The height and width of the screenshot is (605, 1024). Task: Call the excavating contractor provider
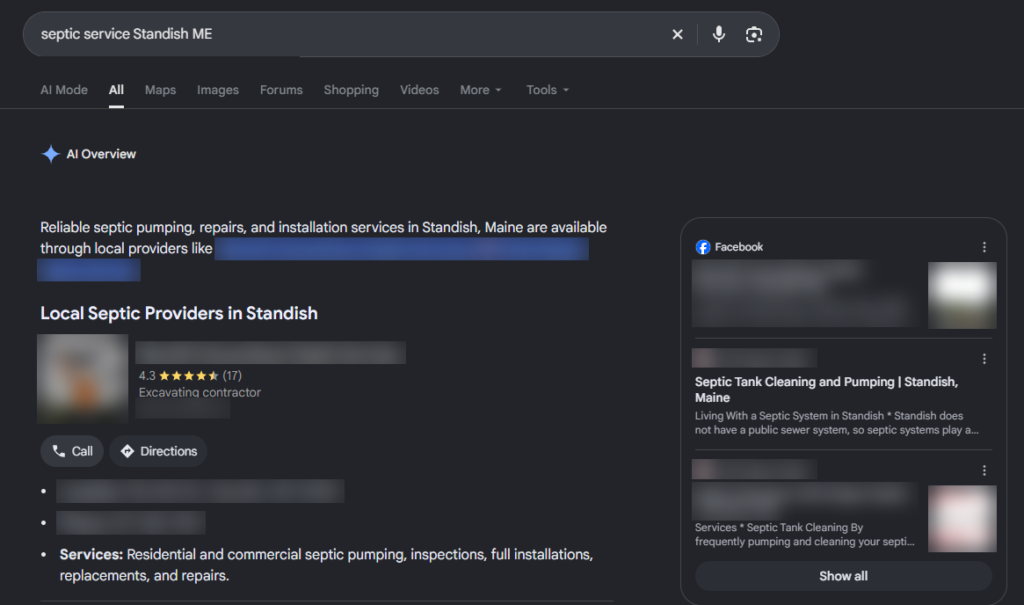(72, 451)
